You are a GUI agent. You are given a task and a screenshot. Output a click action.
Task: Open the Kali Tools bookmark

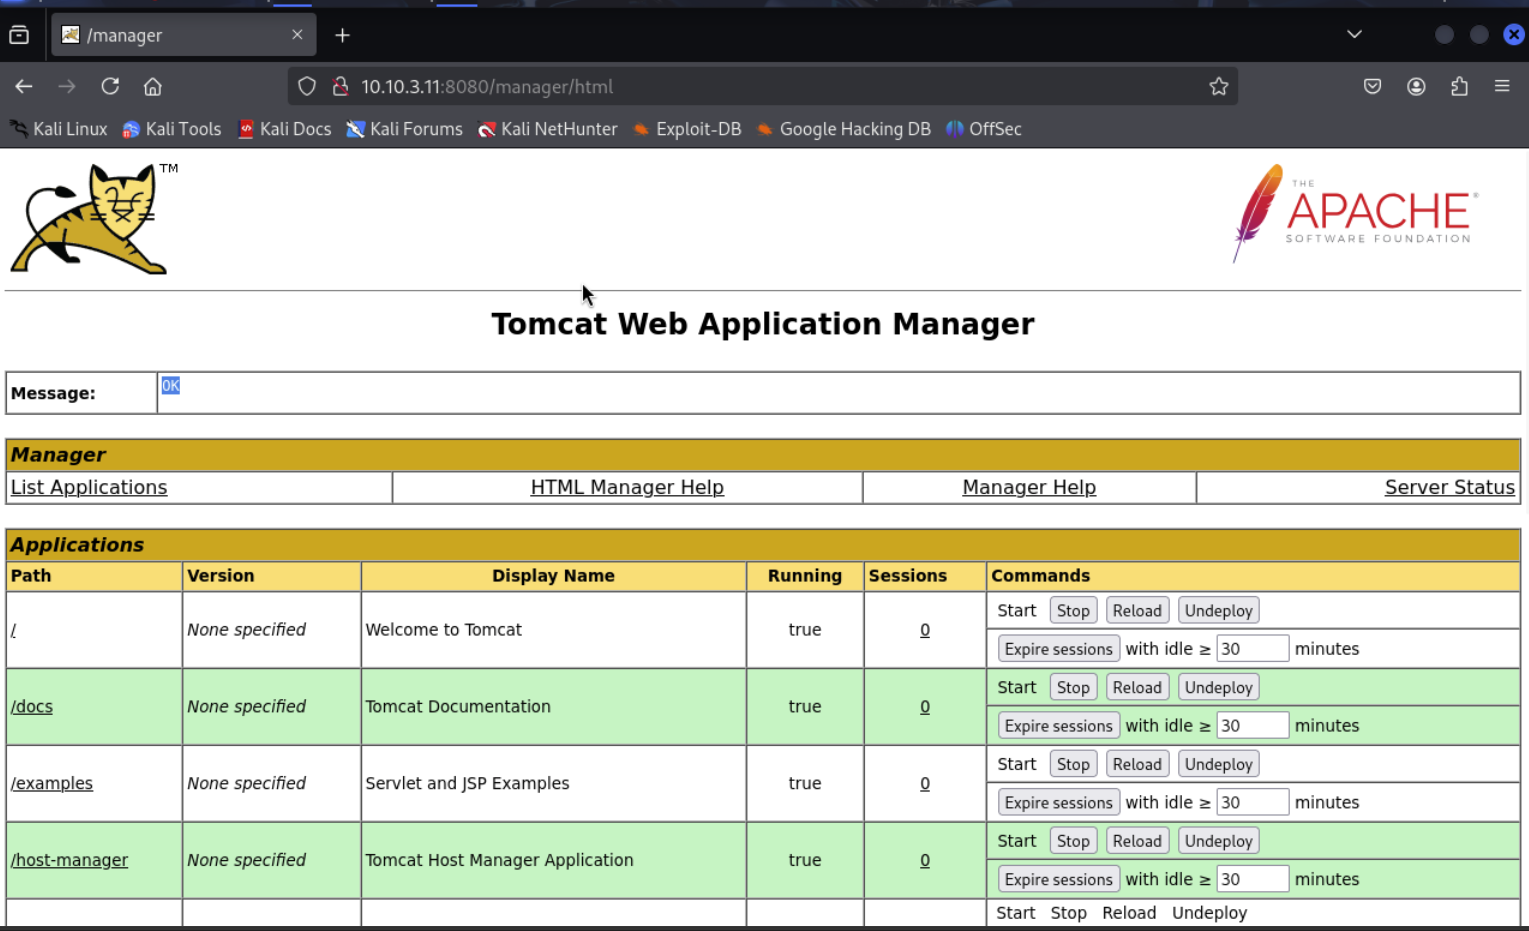point(172,129)
